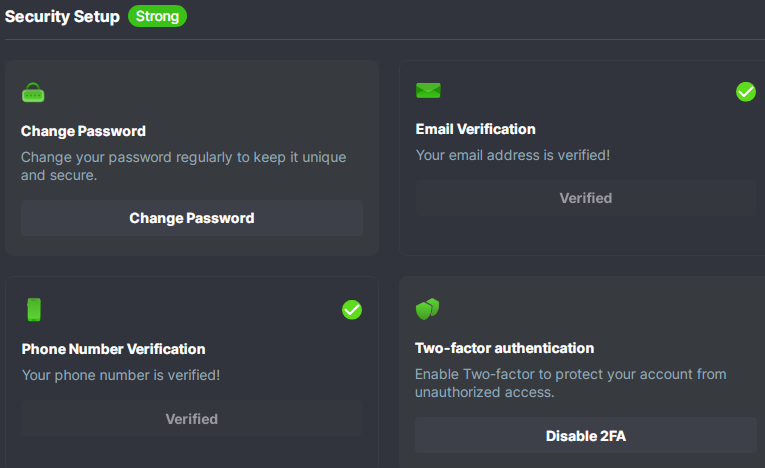
Task: Click the Email Verification card title
Action: [x=475, y=129]
